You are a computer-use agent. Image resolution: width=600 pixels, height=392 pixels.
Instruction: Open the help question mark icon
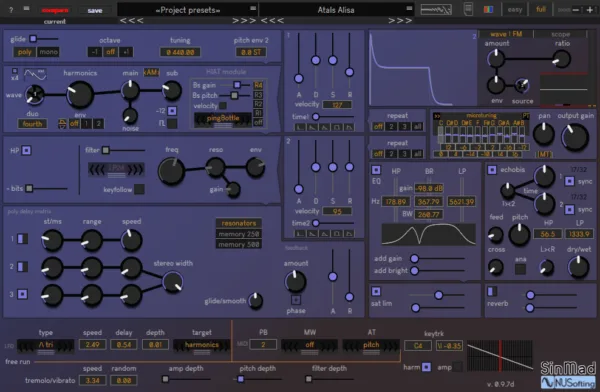[x=11, y=10]
